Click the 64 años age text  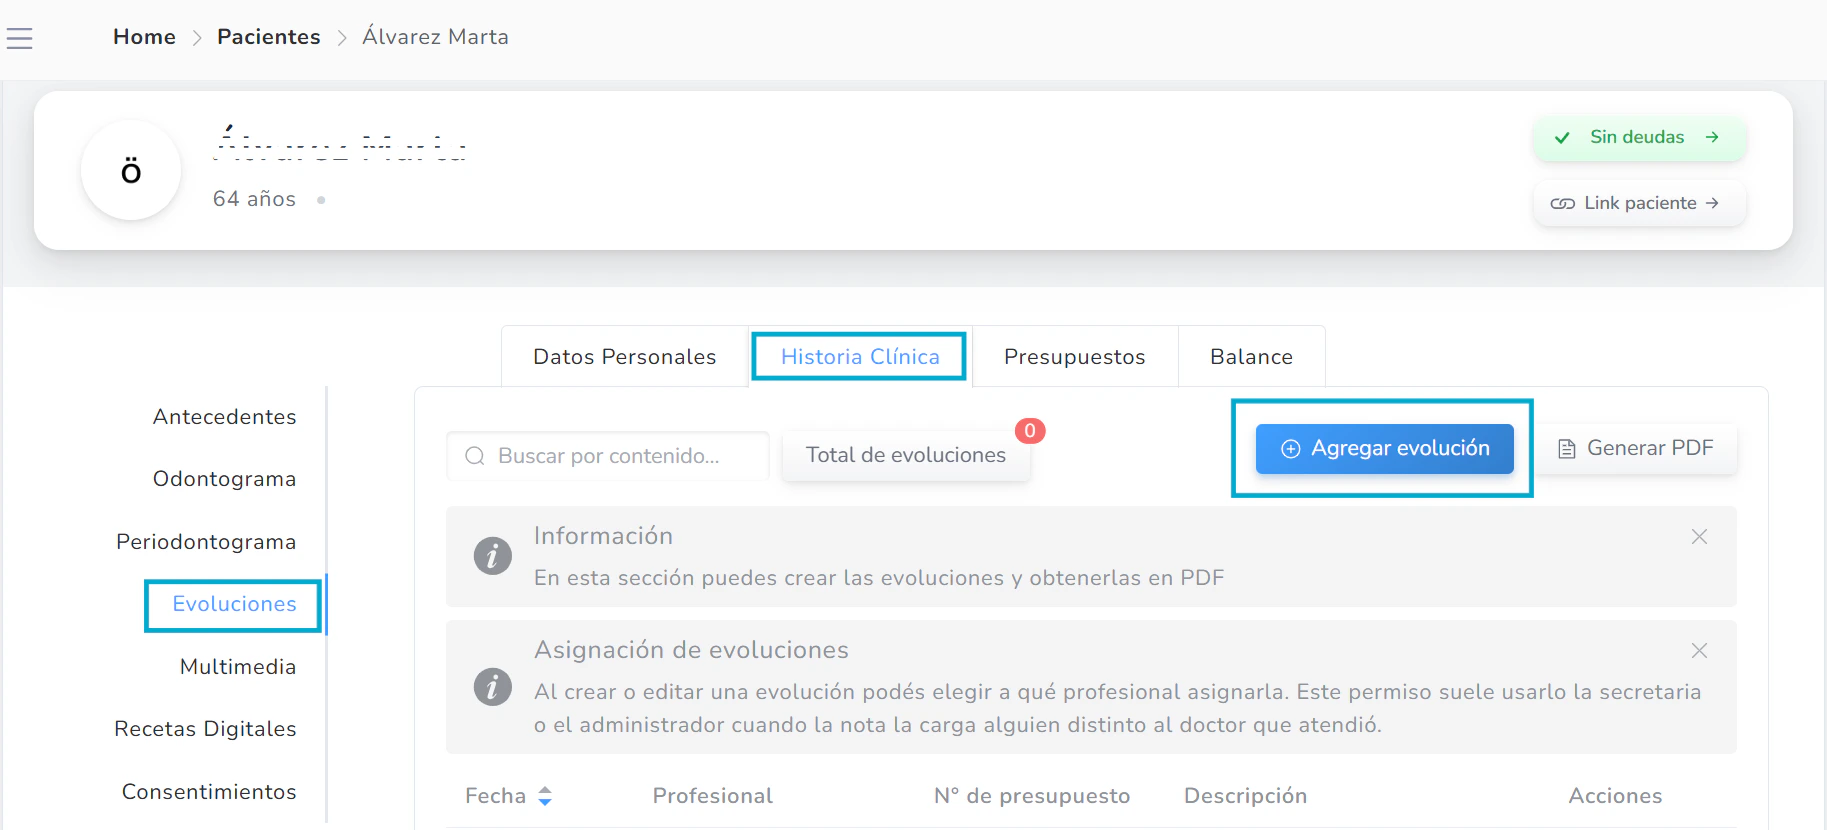pyautogui.click(x=254, y=199)
